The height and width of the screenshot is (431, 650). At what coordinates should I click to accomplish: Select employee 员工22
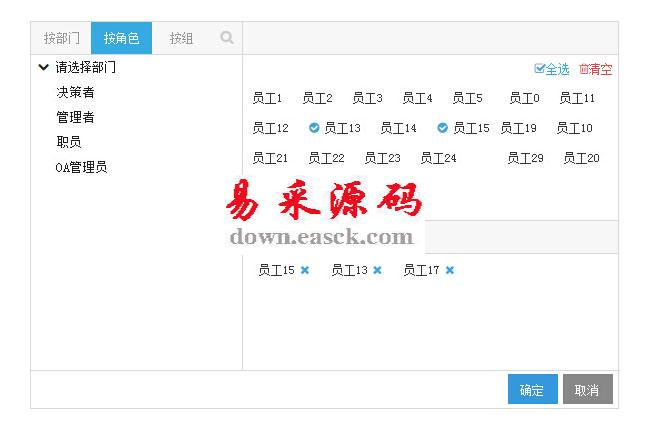click(x=327, y=158)
